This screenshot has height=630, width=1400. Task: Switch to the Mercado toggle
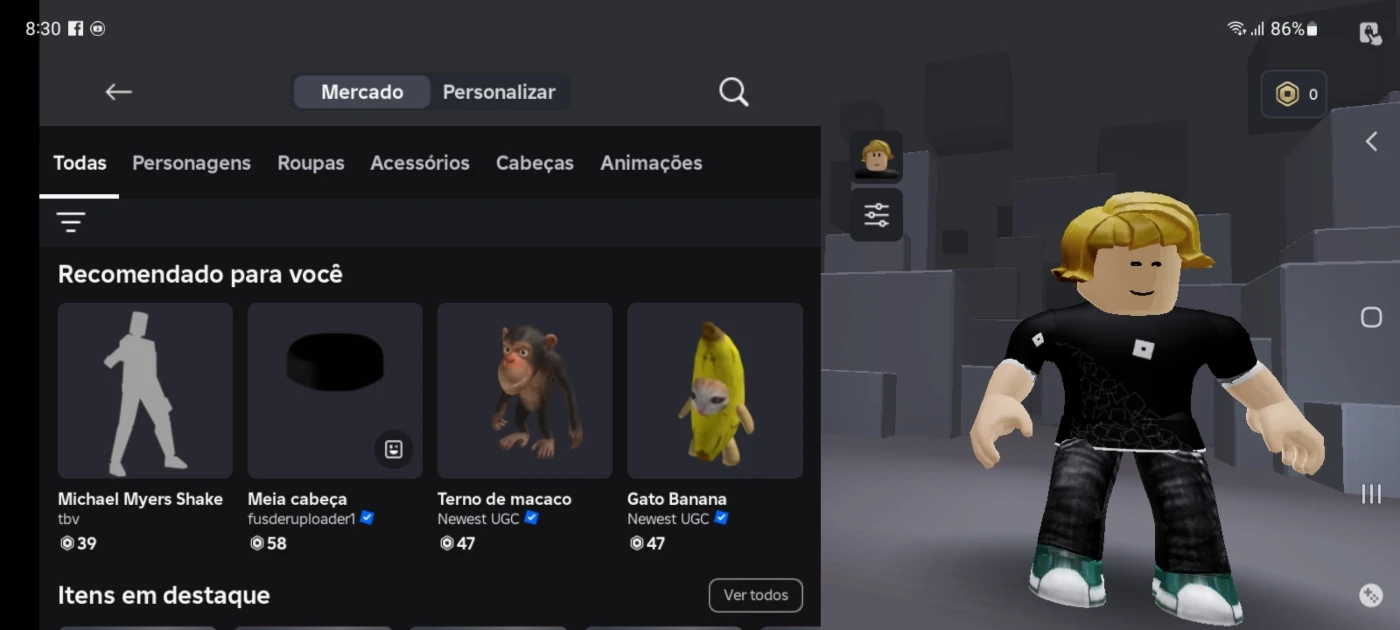(362, 92)
